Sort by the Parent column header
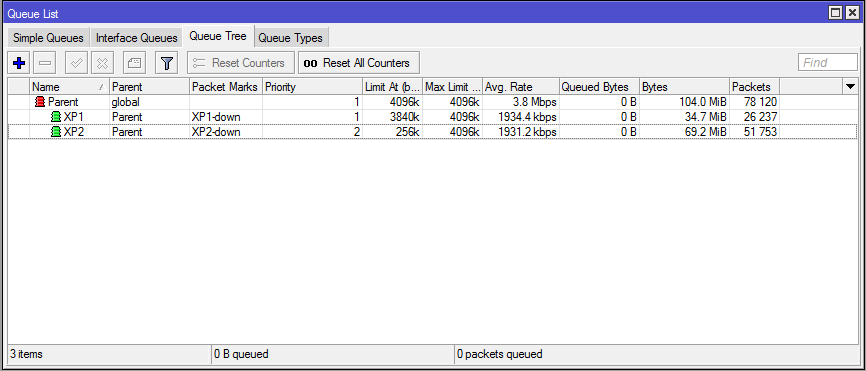The image size is (866, 371). coord(149,87)
